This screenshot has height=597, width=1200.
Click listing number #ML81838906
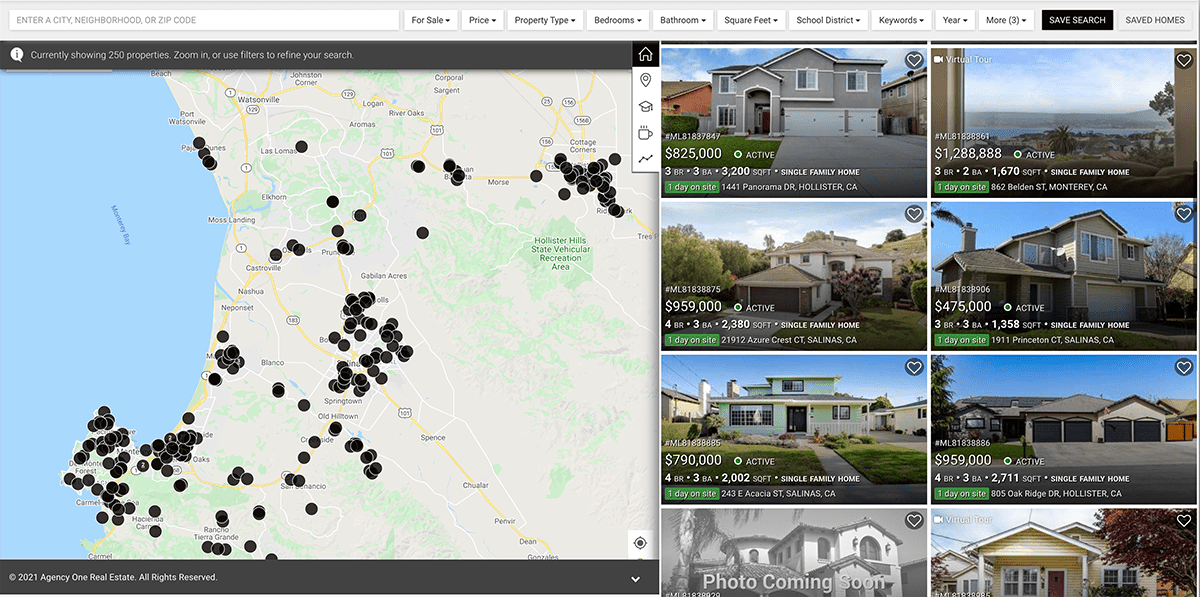pos(962,289)
